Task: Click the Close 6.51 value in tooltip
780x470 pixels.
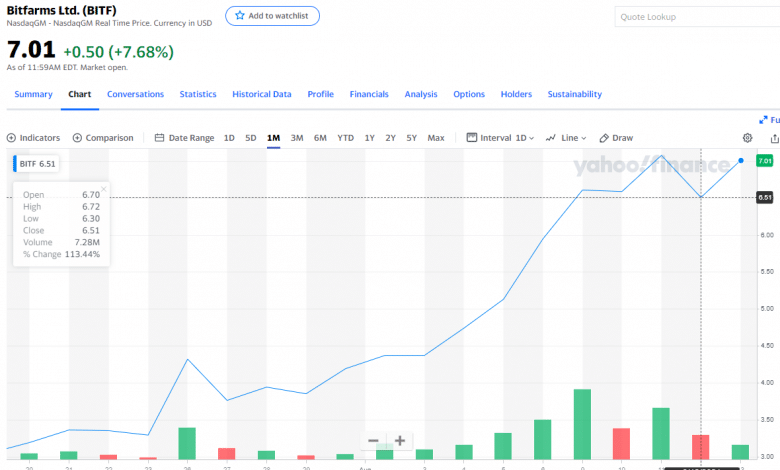Action: coord(91,230)
